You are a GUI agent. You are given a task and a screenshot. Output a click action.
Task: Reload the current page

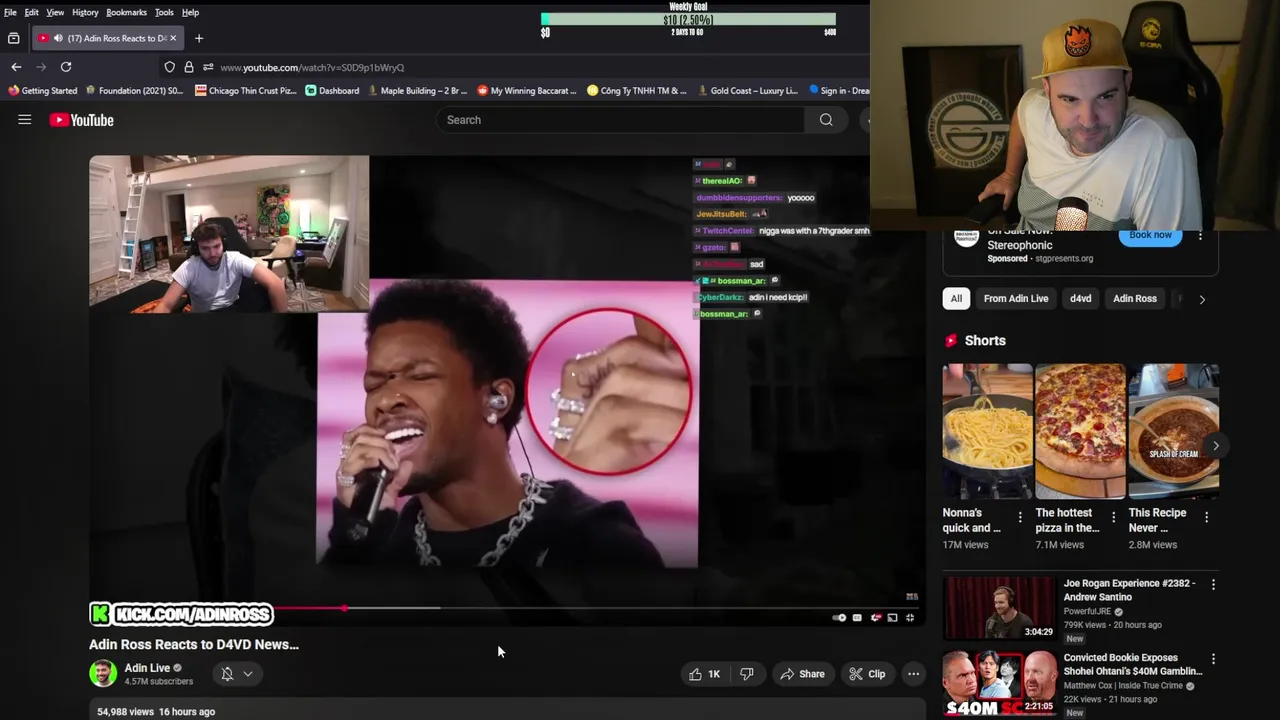66,67
